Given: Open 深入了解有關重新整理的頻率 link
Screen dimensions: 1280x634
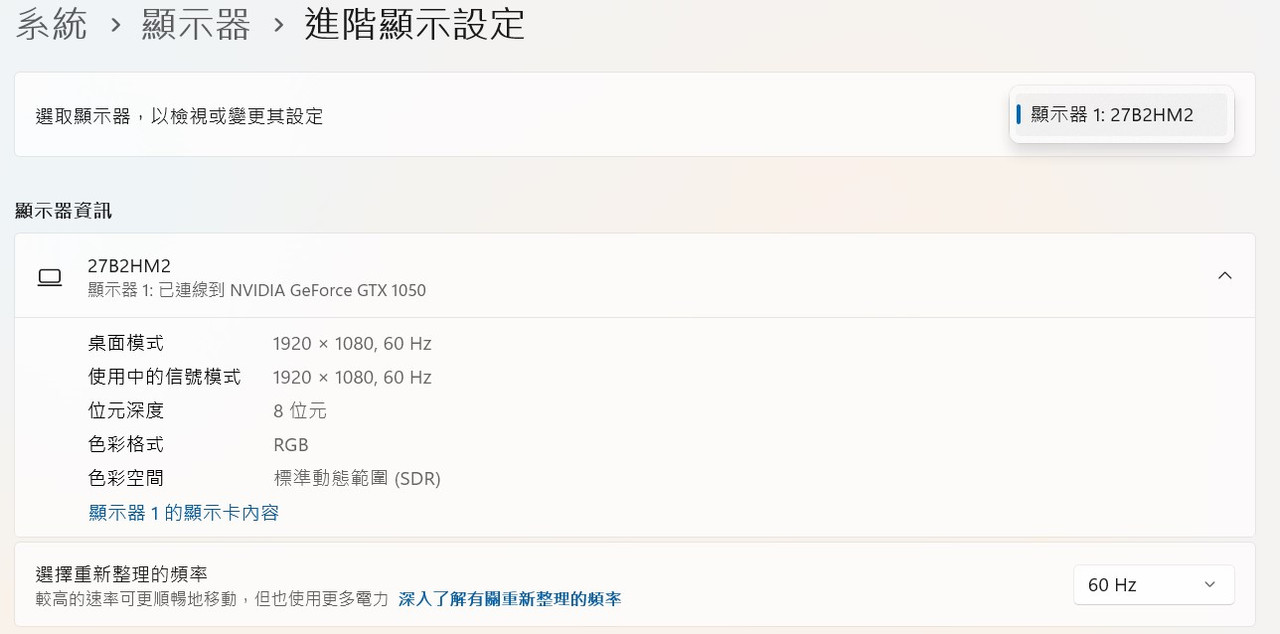Looking at the screenshot, I should click(510, 599).
